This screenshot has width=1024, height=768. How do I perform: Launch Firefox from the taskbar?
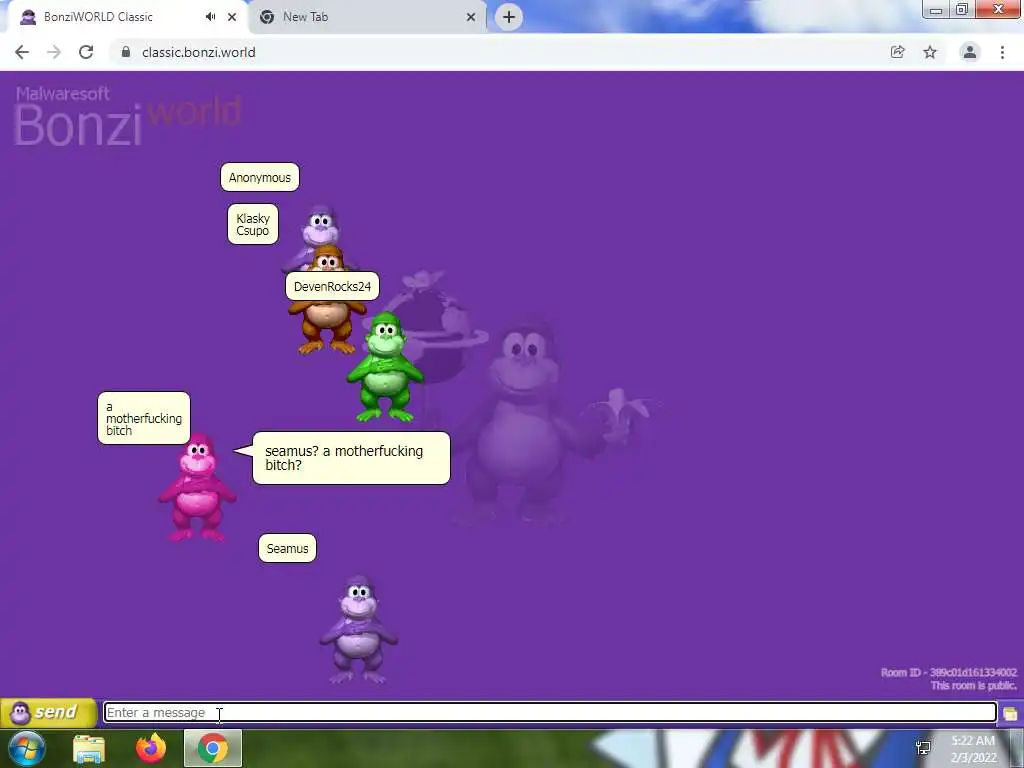click(x=151, y=748)
